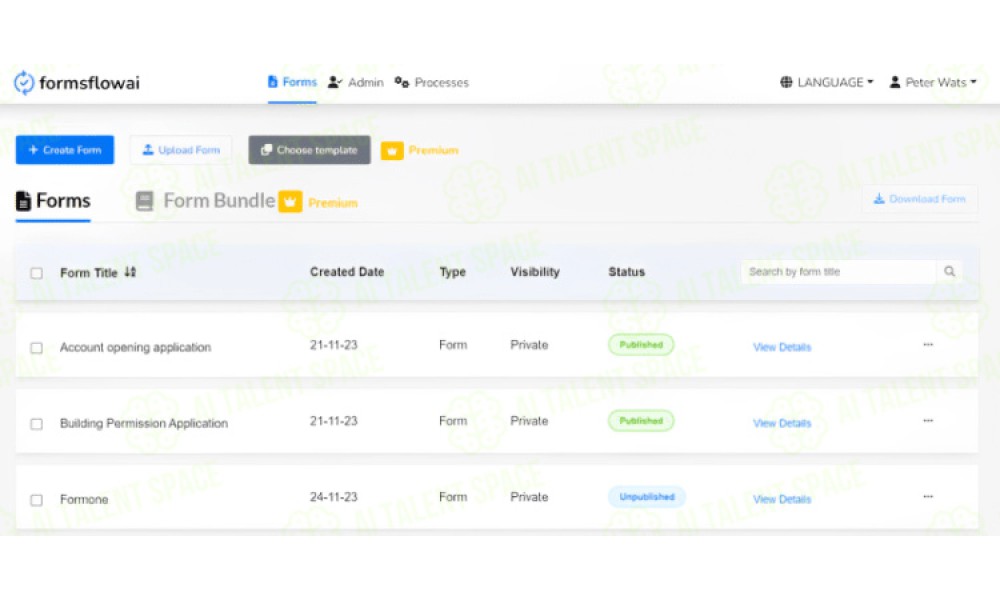The image size is (1000, 600).
Task: Click the Upload Form button
Action: tap(181, 150)
